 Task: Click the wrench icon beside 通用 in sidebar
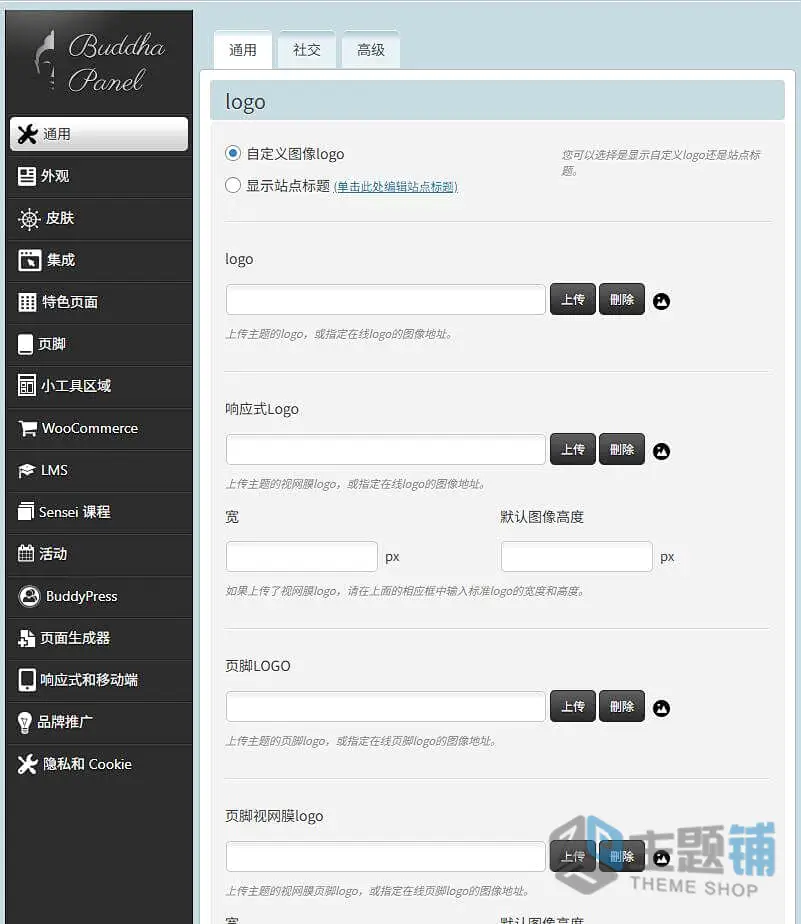coord(28,134)
